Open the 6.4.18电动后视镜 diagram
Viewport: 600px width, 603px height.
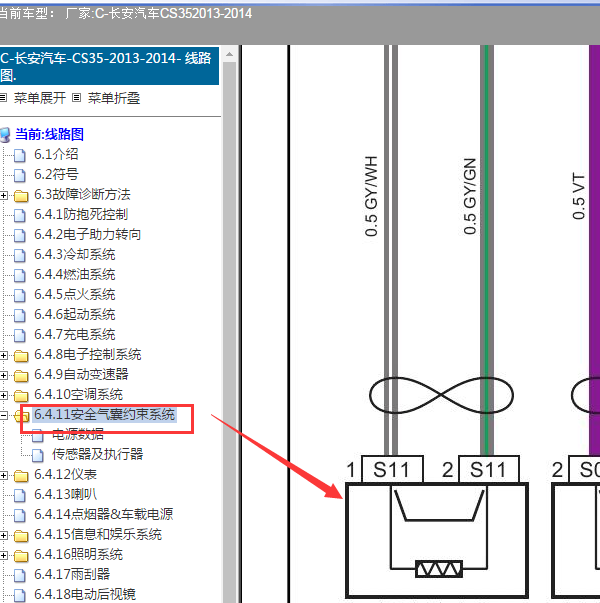tap(85, 594)
